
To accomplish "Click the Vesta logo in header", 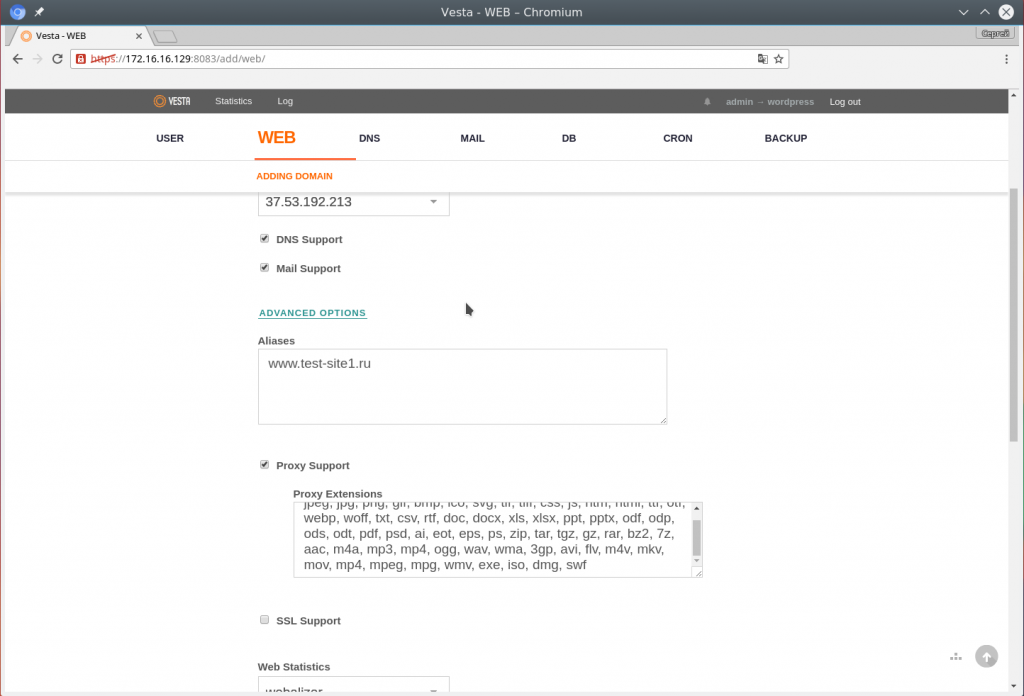I will (x=172, y=101).
